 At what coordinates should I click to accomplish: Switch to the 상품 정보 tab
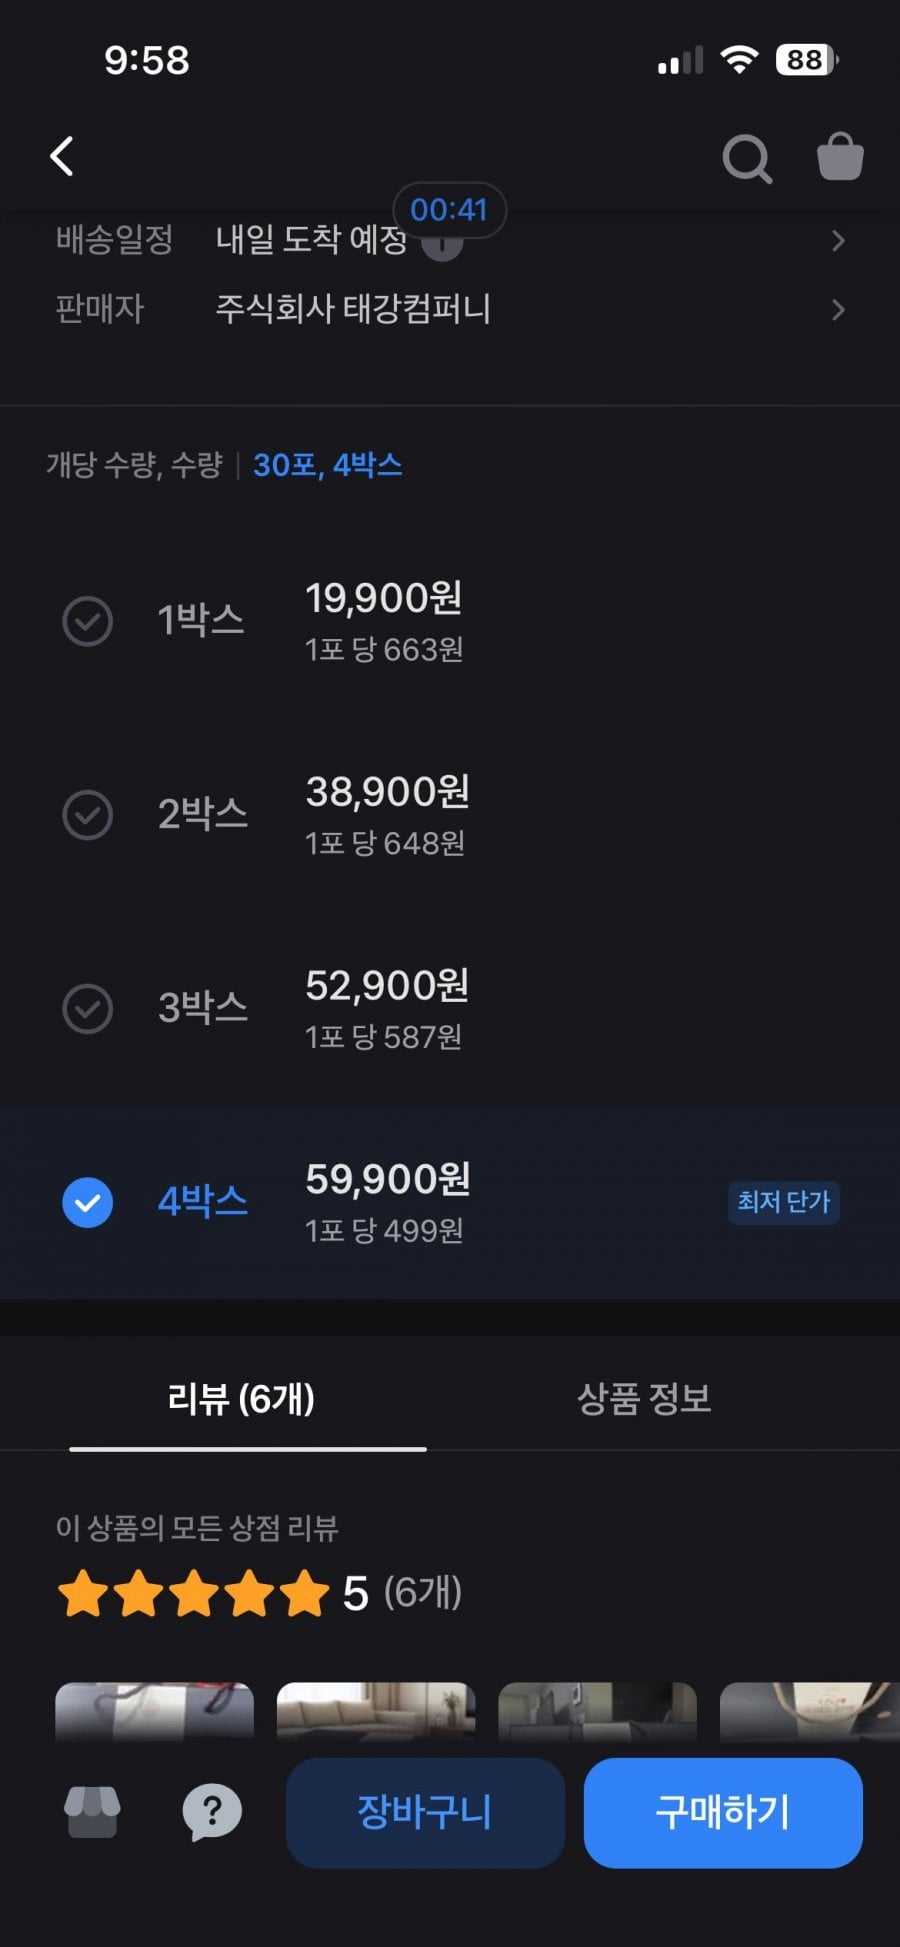tap(644, 1398)
